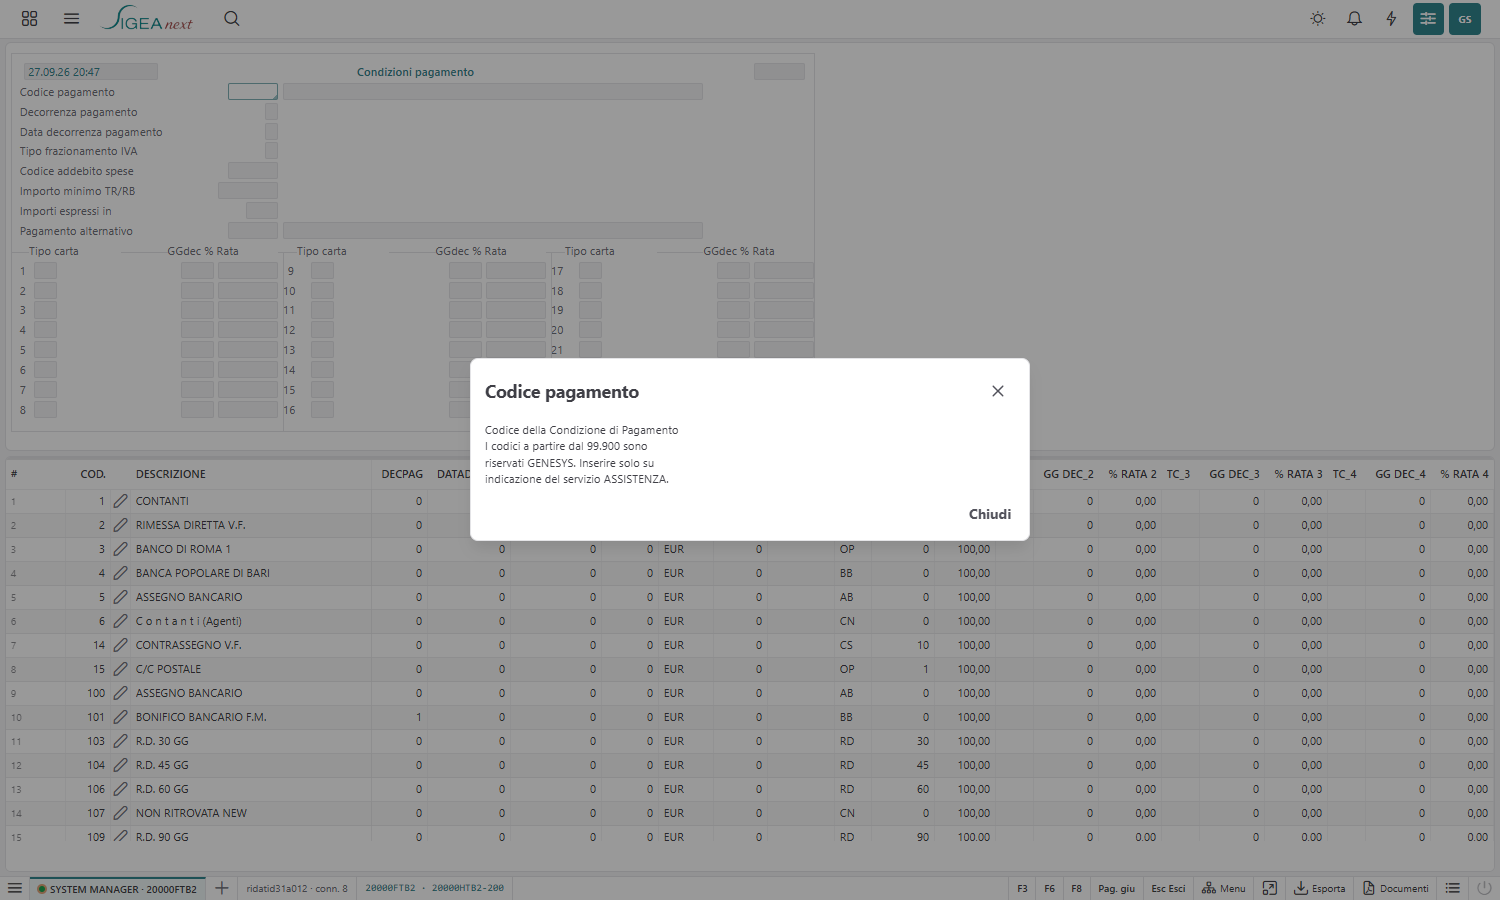
Task: Edit the BANCA POPOLARE DI BARI pencil
Action: tap(120, 573)
